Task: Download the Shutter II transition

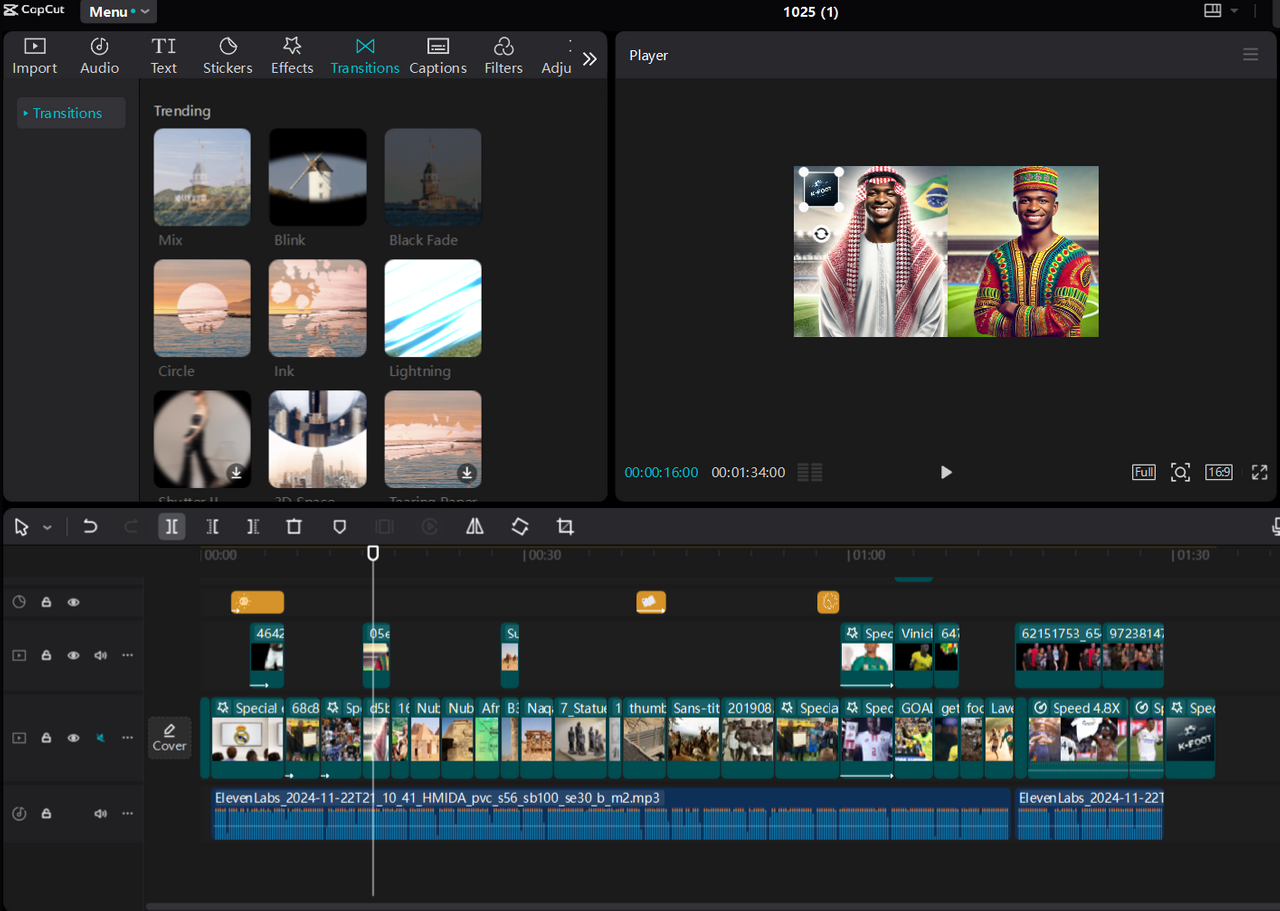Action: click(236, 472)
